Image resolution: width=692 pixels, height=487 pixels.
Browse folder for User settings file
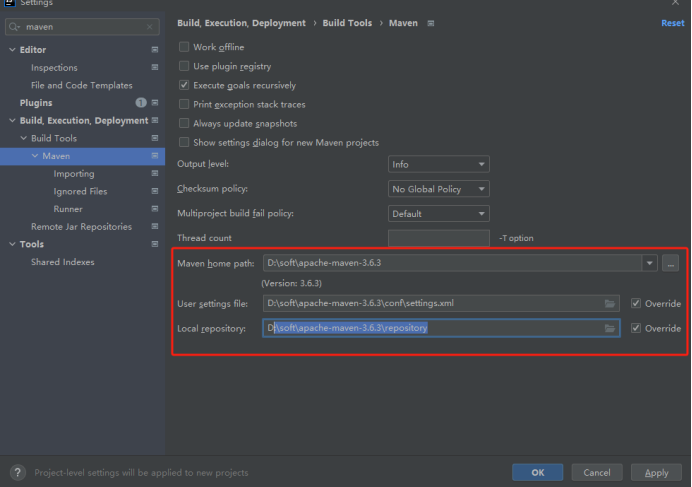[x=609, y=303]
